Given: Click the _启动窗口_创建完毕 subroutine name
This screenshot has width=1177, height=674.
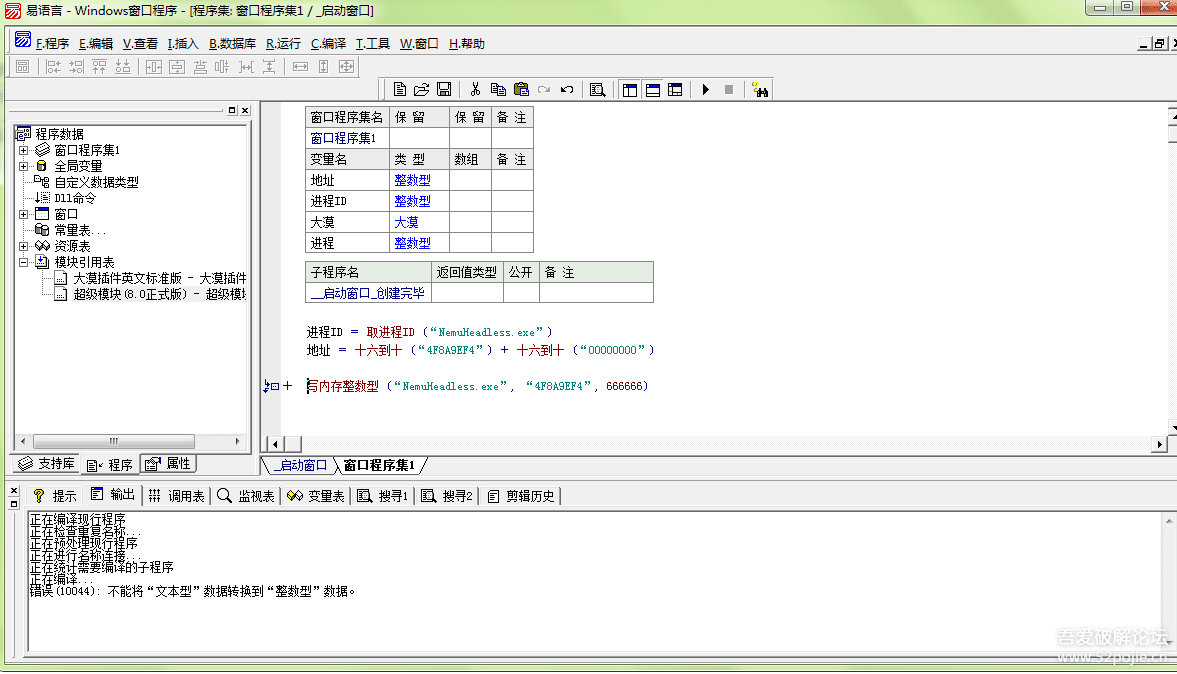Looking at the screenshot, I should point(368,293).
